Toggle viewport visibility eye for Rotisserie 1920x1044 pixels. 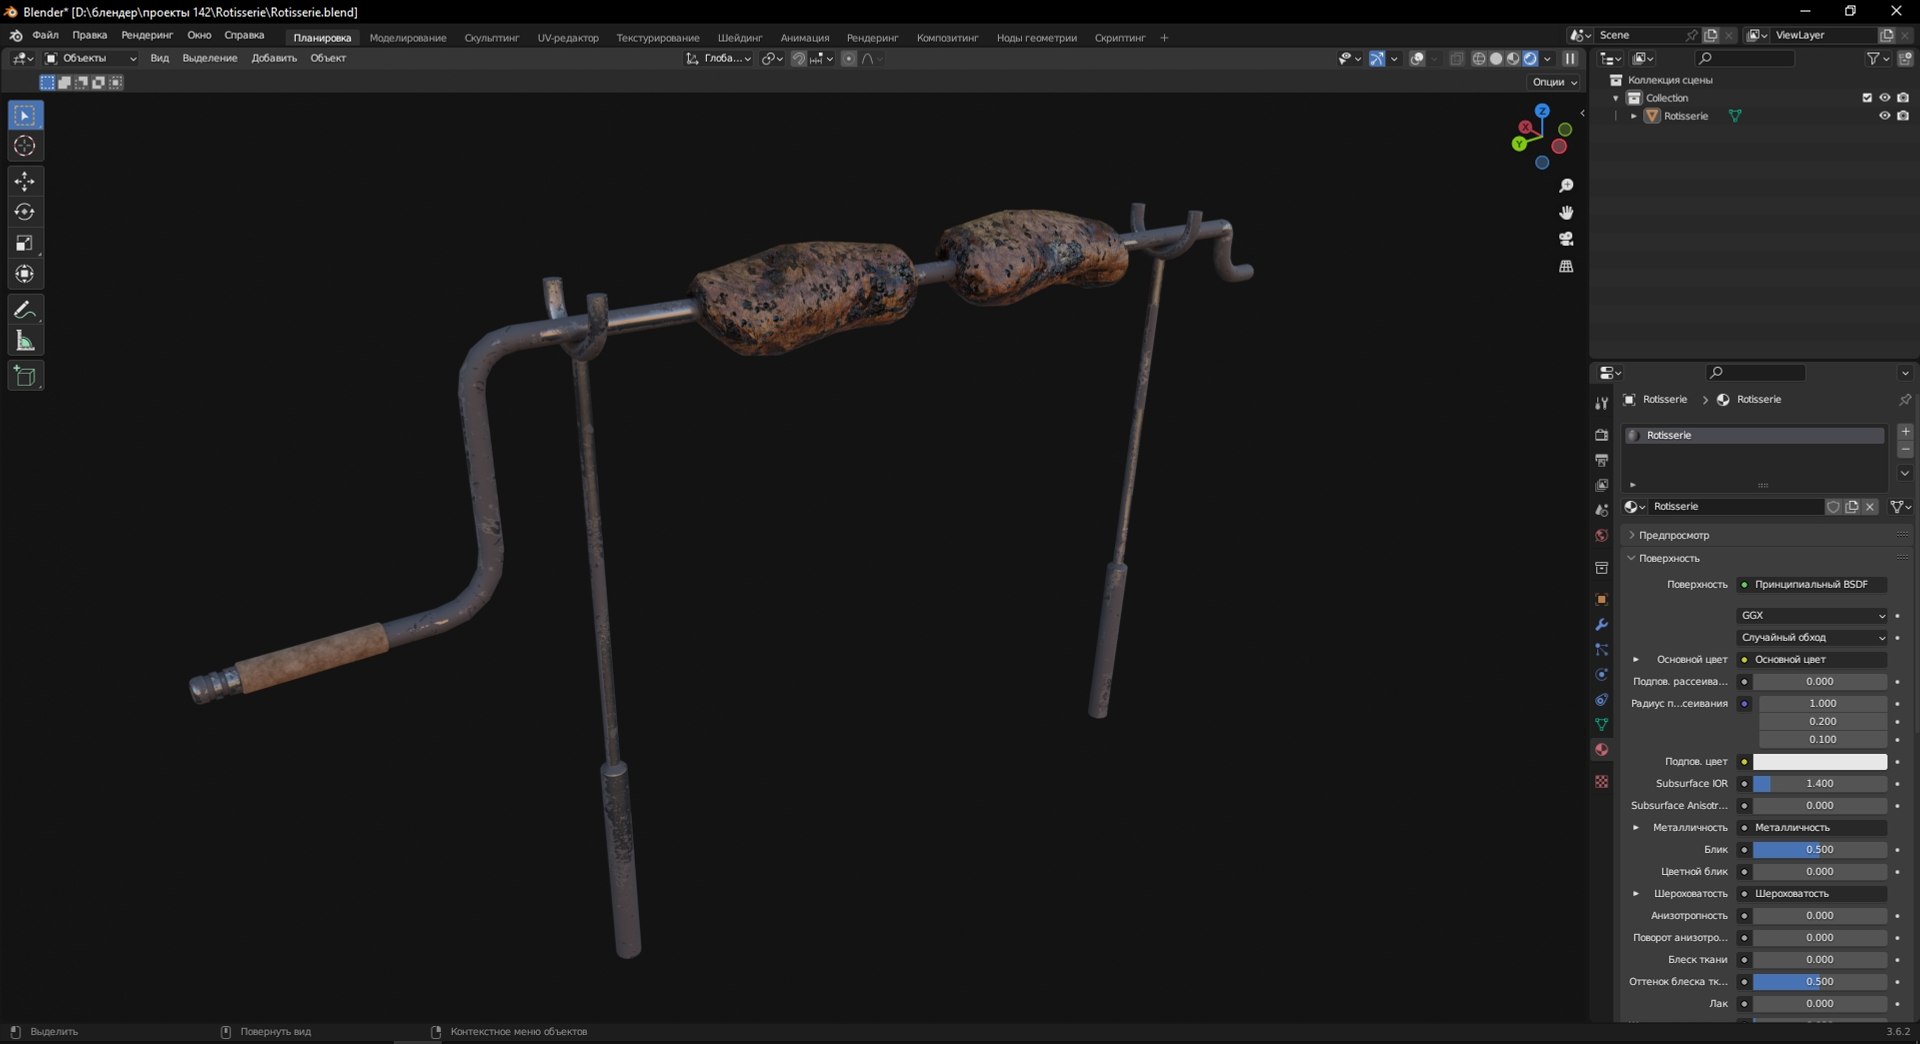pos(1884,116)
